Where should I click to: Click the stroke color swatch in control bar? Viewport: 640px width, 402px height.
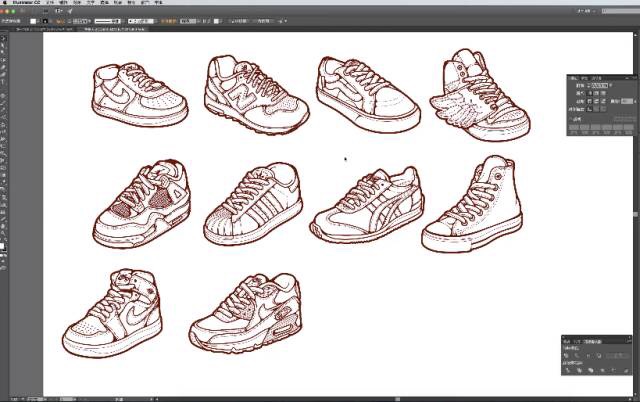(45, 21)
